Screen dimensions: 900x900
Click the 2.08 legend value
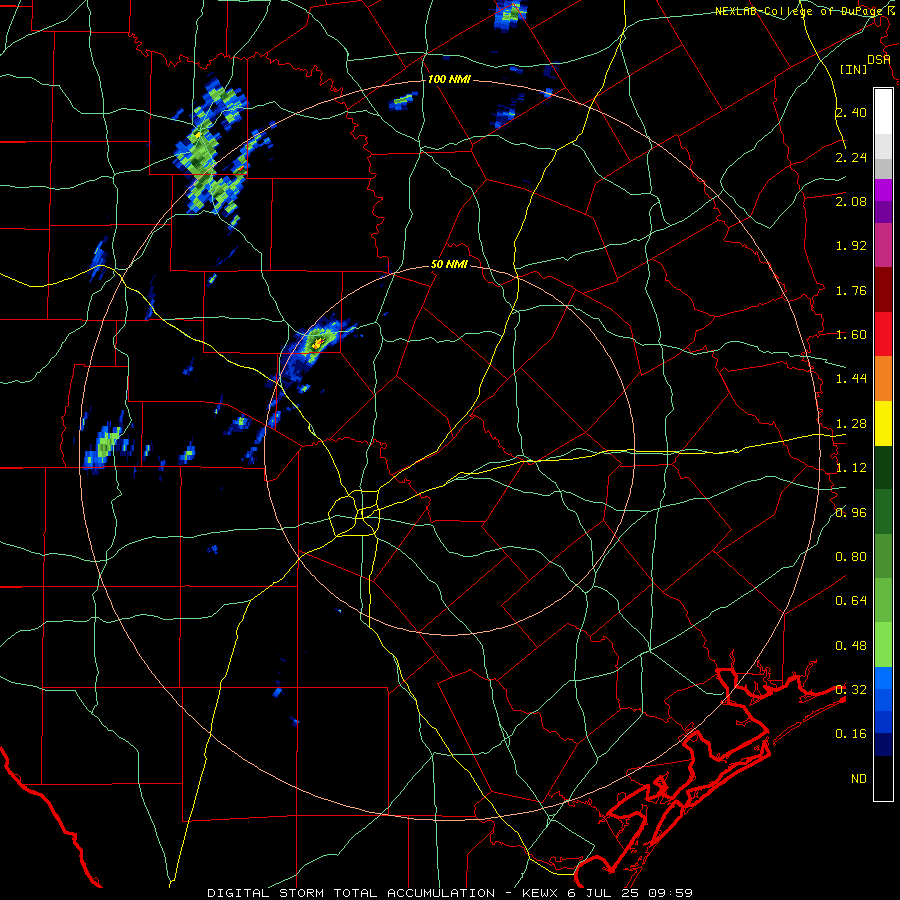(851, 201)
